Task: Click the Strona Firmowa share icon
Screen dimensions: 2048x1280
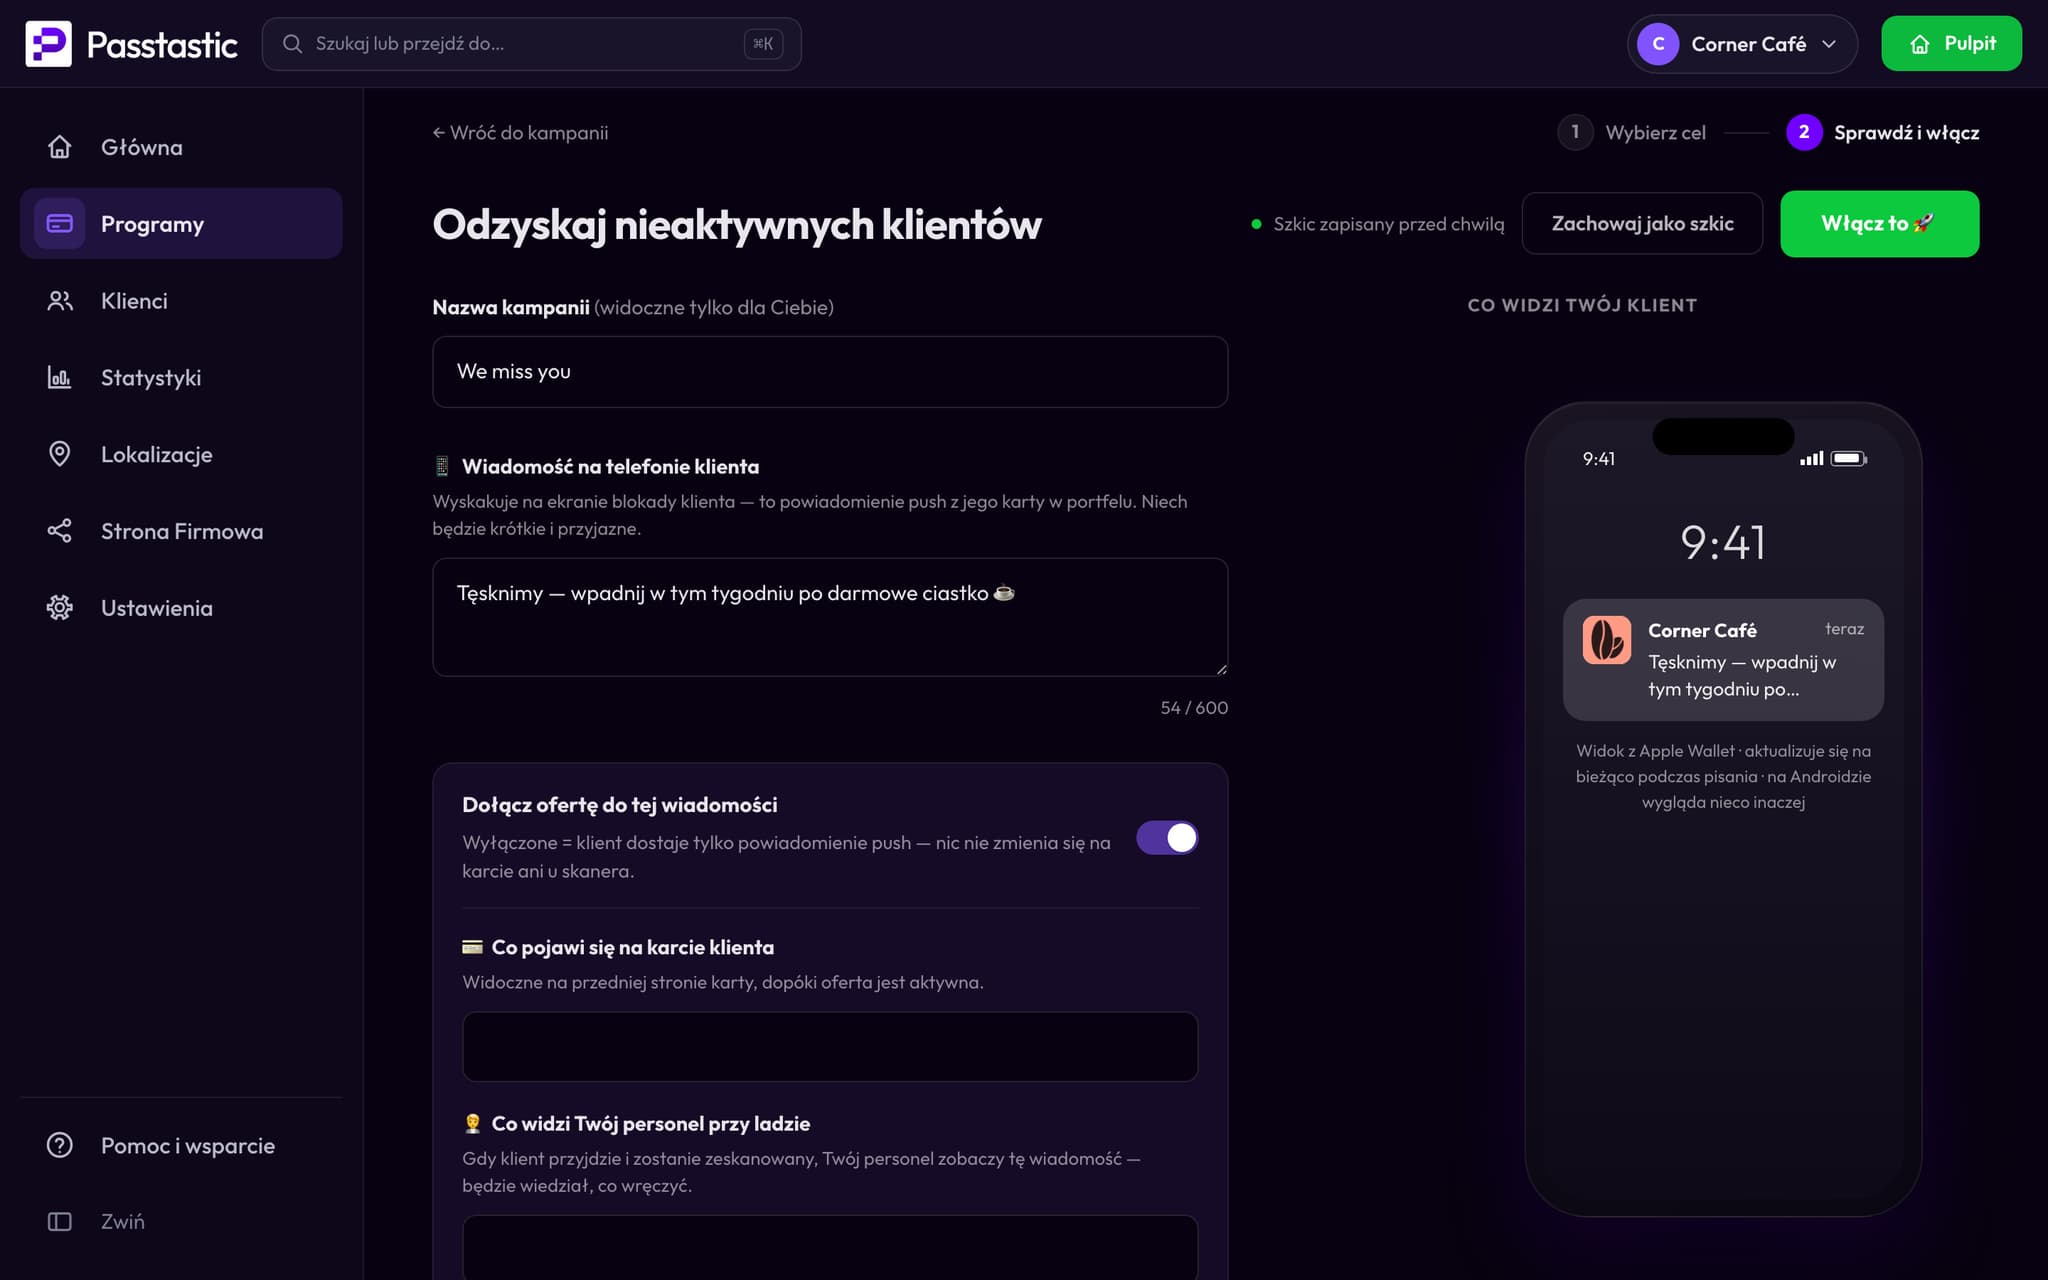Action: point(60,531)
